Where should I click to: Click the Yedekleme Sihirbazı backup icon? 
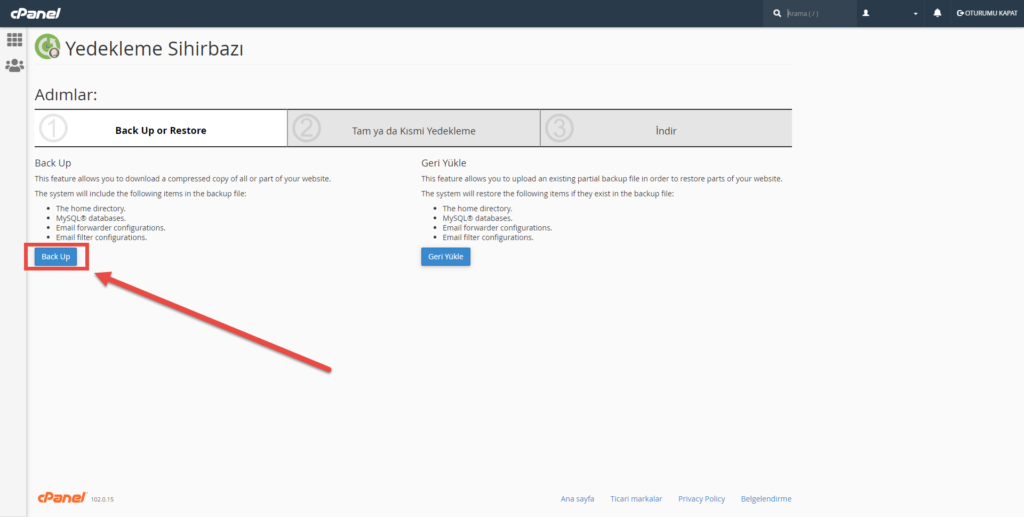click(47, 47)
